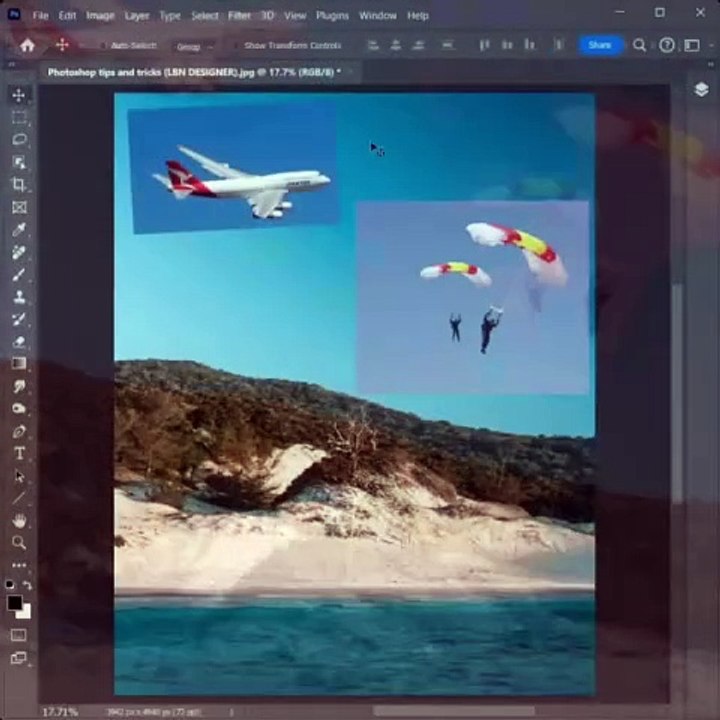Reset default foreground and background colors
The image size is (720, 720).
pos(9,585)
